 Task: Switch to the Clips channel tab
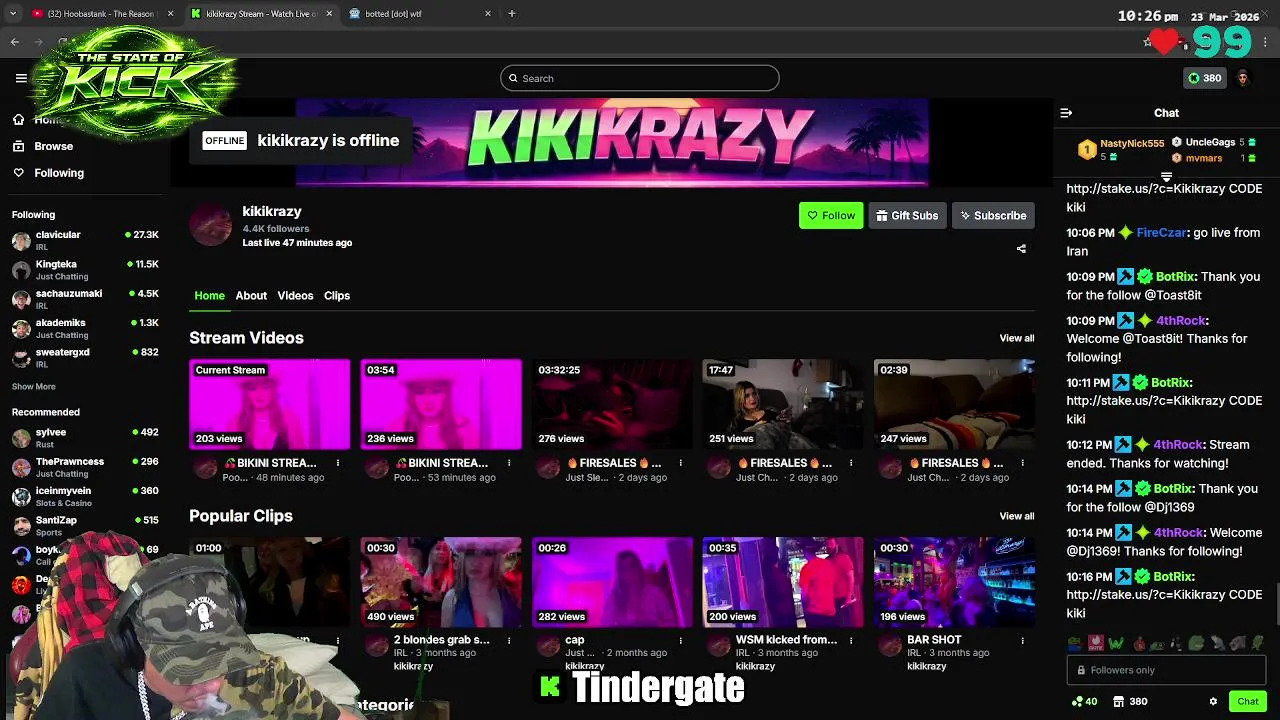[337, 296]
